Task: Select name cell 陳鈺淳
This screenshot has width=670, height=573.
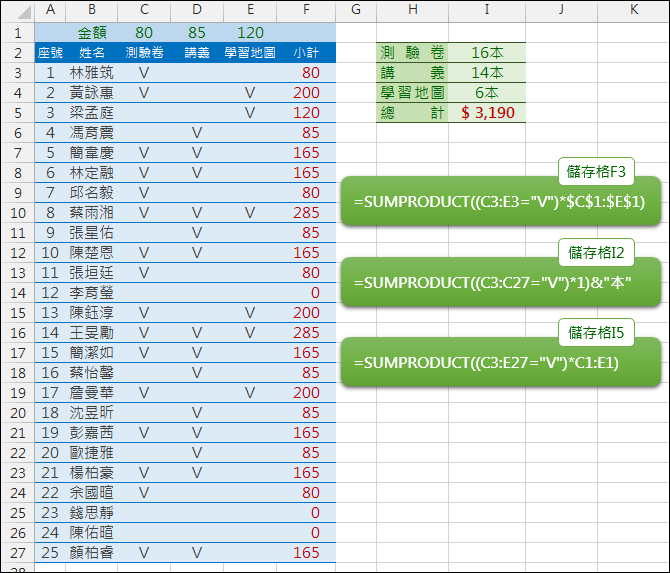Action: pos(92,313)
